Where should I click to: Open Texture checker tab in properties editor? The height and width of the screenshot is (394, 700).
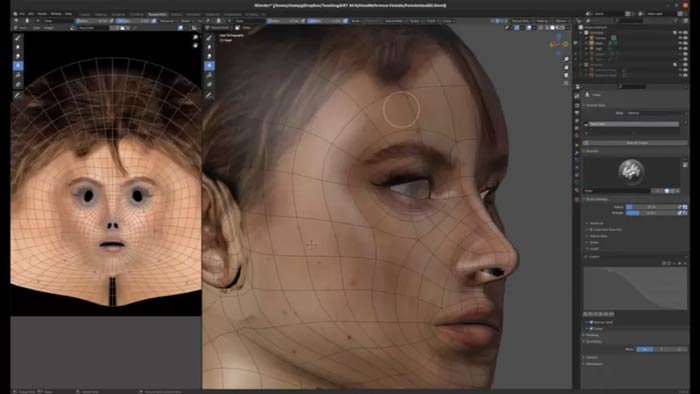tap(577, 199)
